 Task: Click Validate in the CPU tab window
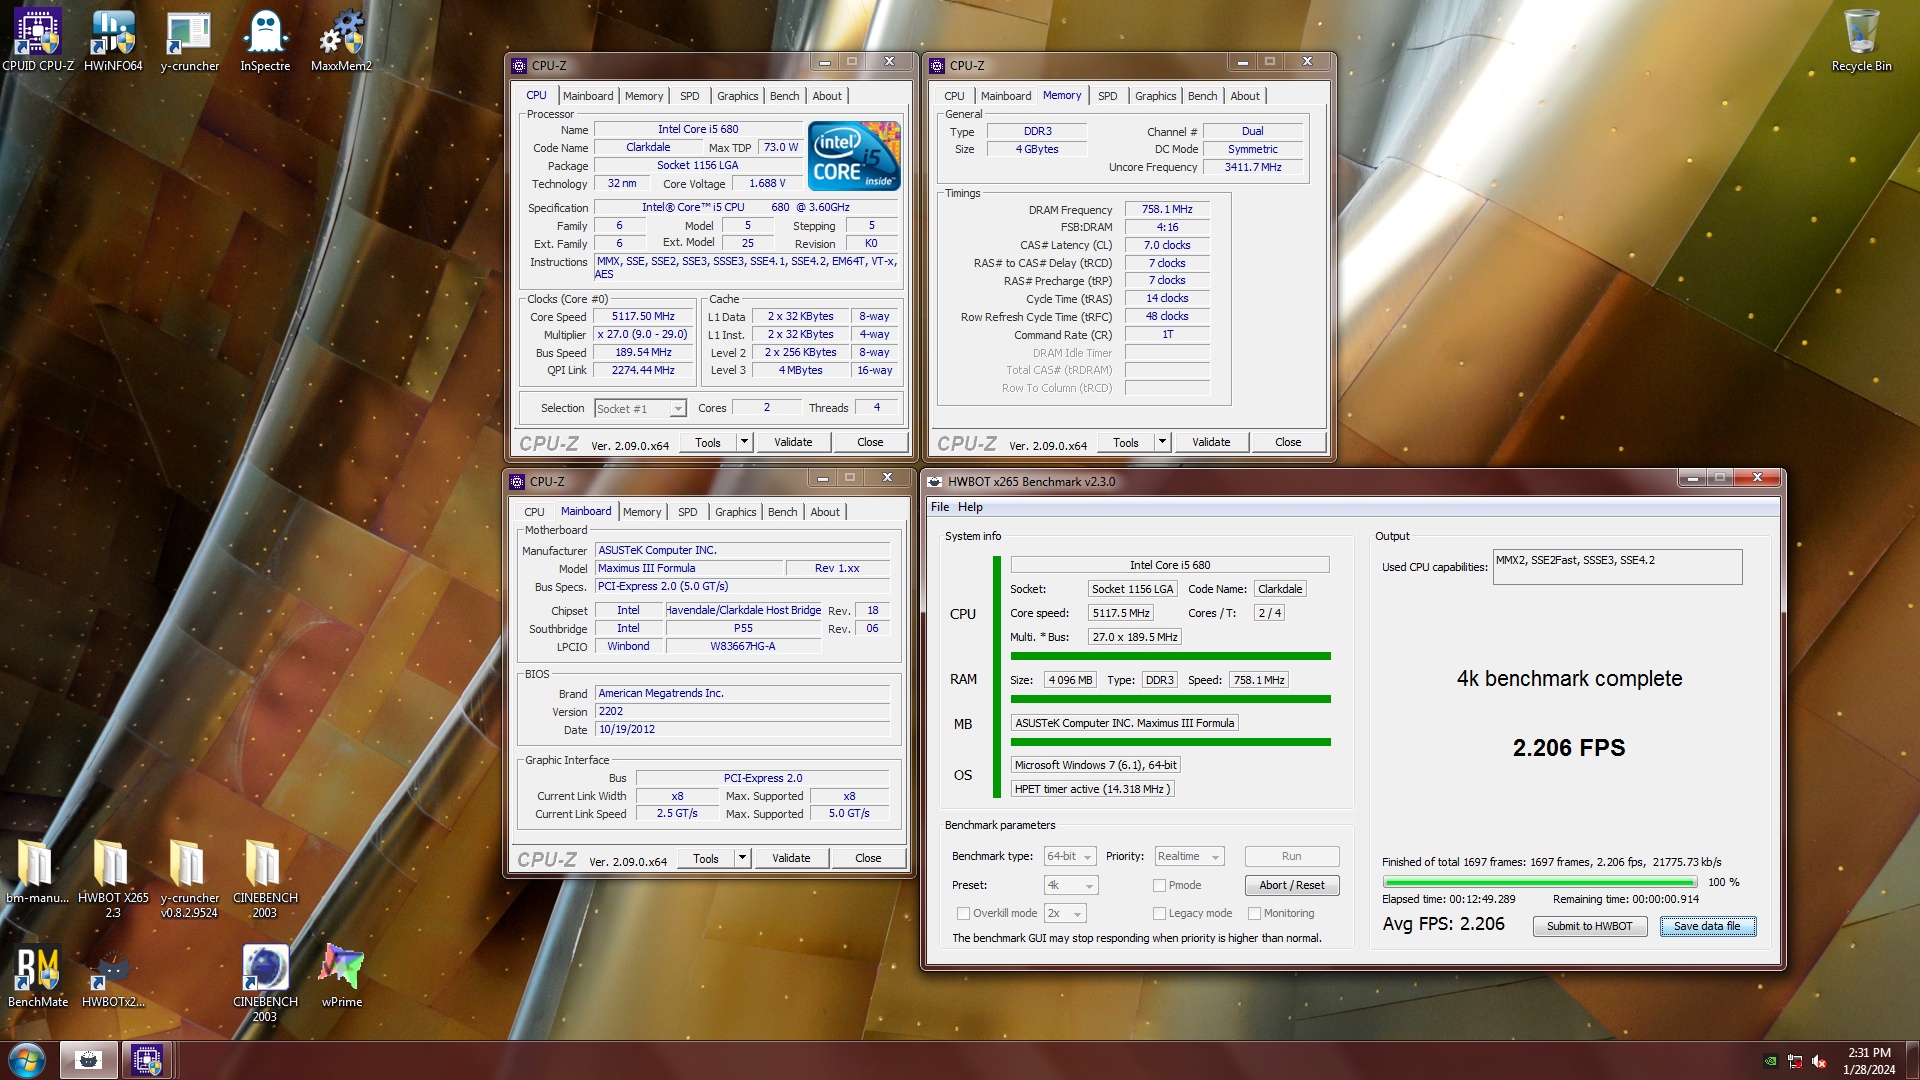pos(793,442)
